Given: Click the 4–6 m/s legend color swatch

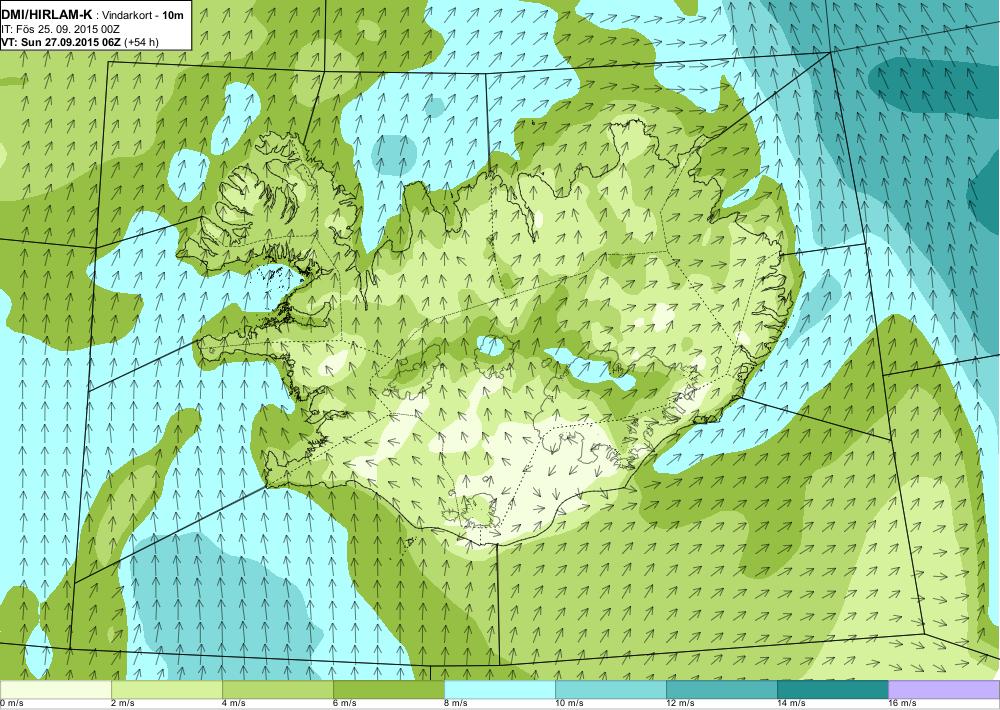Looking at the screenshot, I should click(278, 690).
